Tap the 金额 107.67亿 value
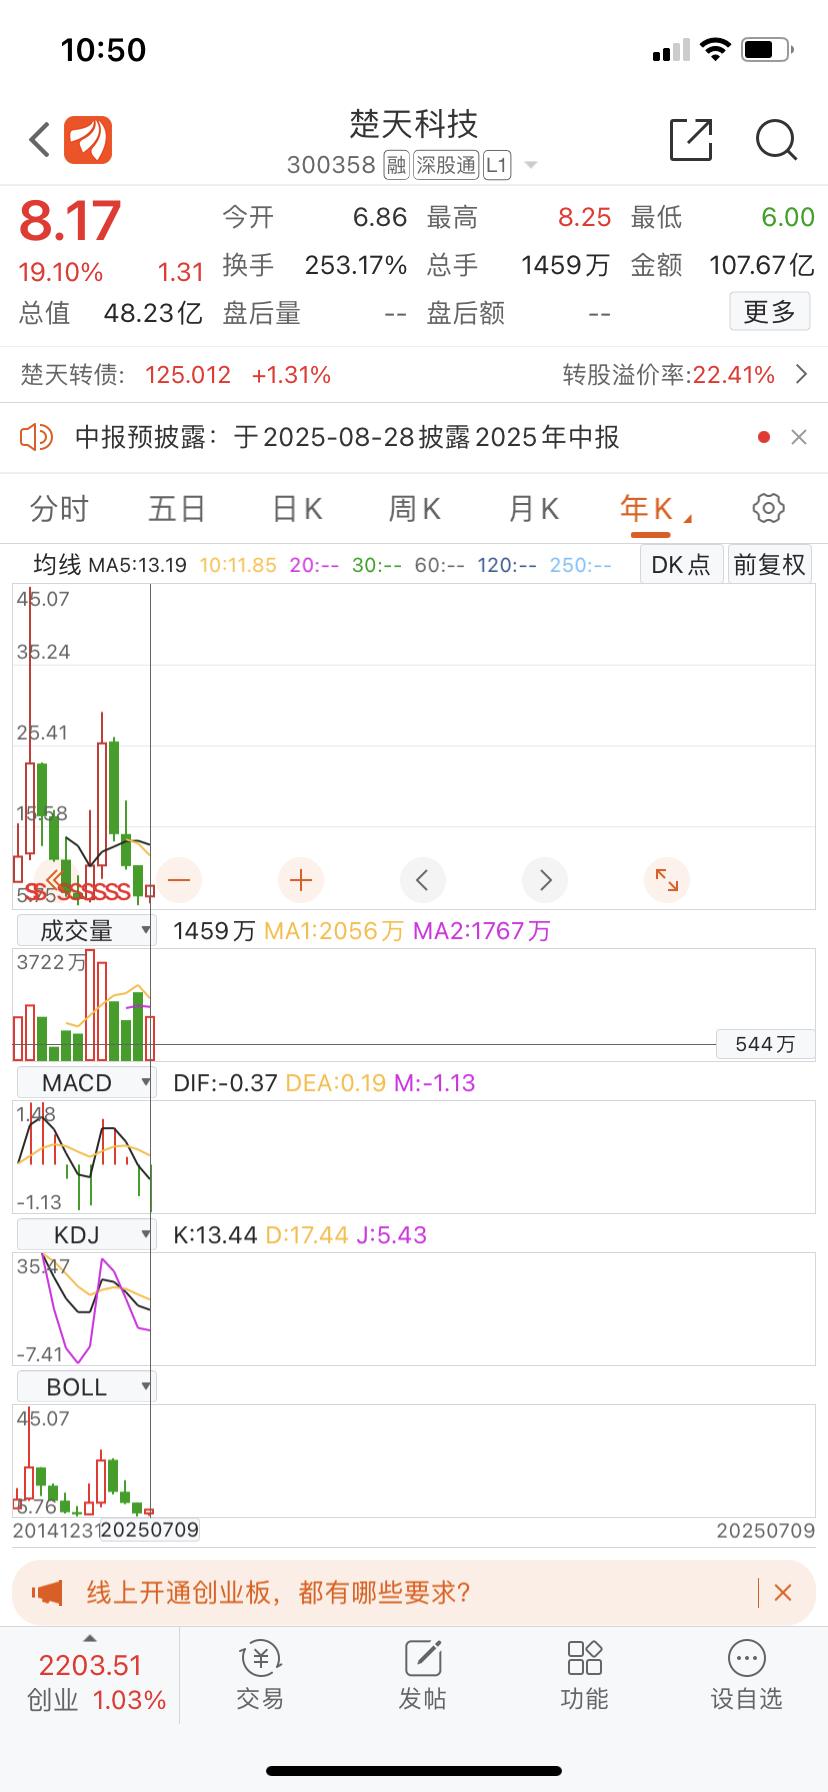828x1792 pixels. point(762,265)
